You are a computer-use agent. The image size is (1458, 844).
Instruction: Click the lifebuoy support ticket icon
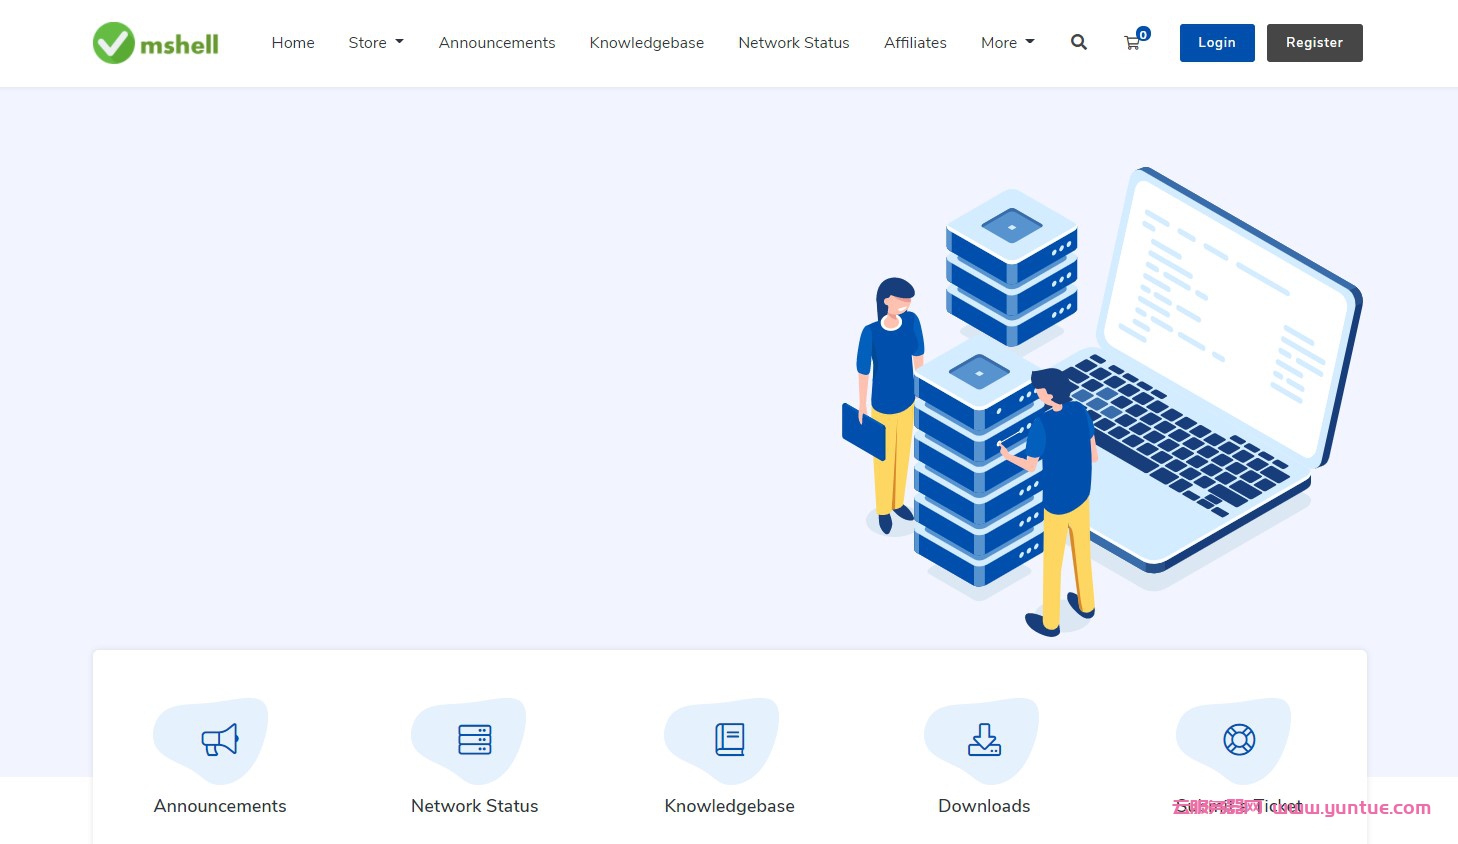click(x=1239, y=740)
